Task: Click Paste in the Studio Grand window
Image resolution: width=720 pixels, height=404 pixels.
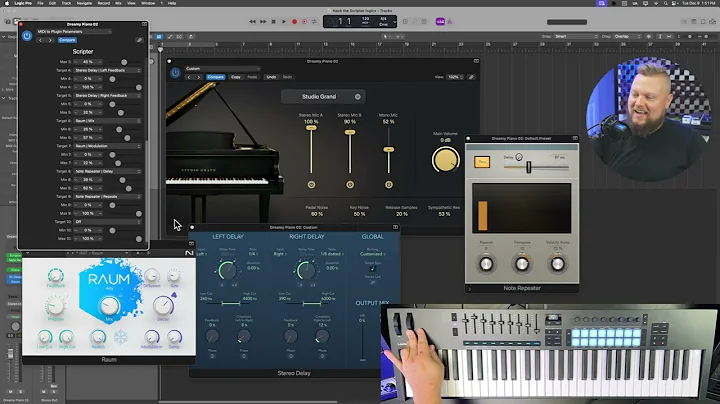Action: point(252,77)
